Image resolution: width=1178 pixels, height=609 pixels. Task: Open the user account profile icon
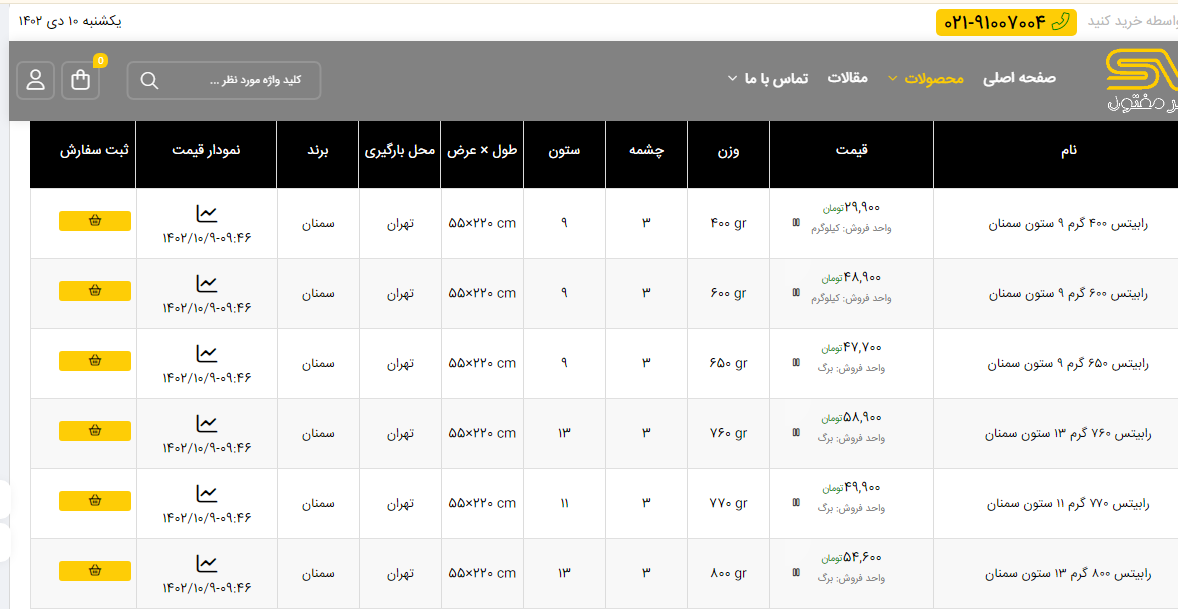(x=36, y=80)
